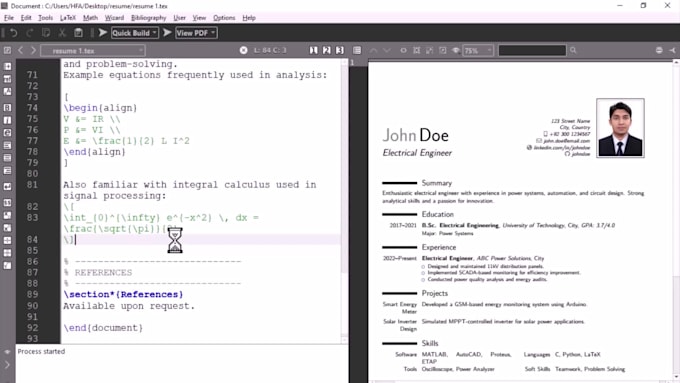Image resolution: width=680 pixels, height=383 pixels.
Task: Click the PDF search text field
Action: point(532,50)
